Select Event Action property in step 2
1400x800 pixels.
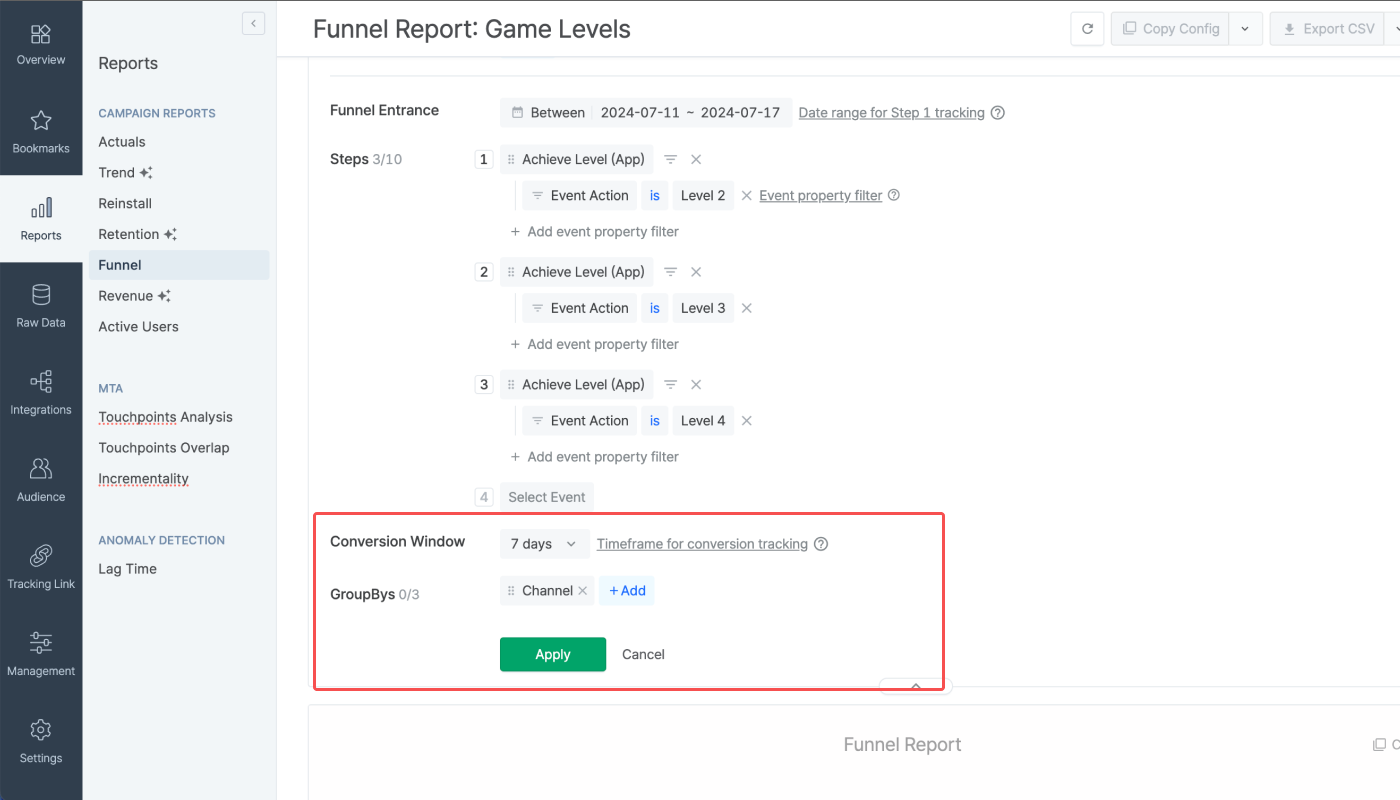coord(579,308)
